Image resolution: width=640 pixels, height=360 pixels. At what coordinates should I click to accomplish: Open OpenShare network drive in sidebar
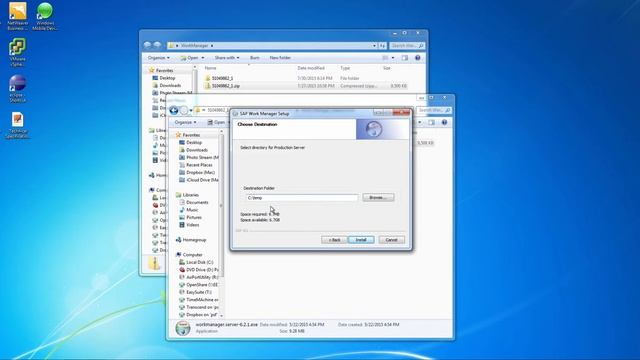click(x=198, y=284)
